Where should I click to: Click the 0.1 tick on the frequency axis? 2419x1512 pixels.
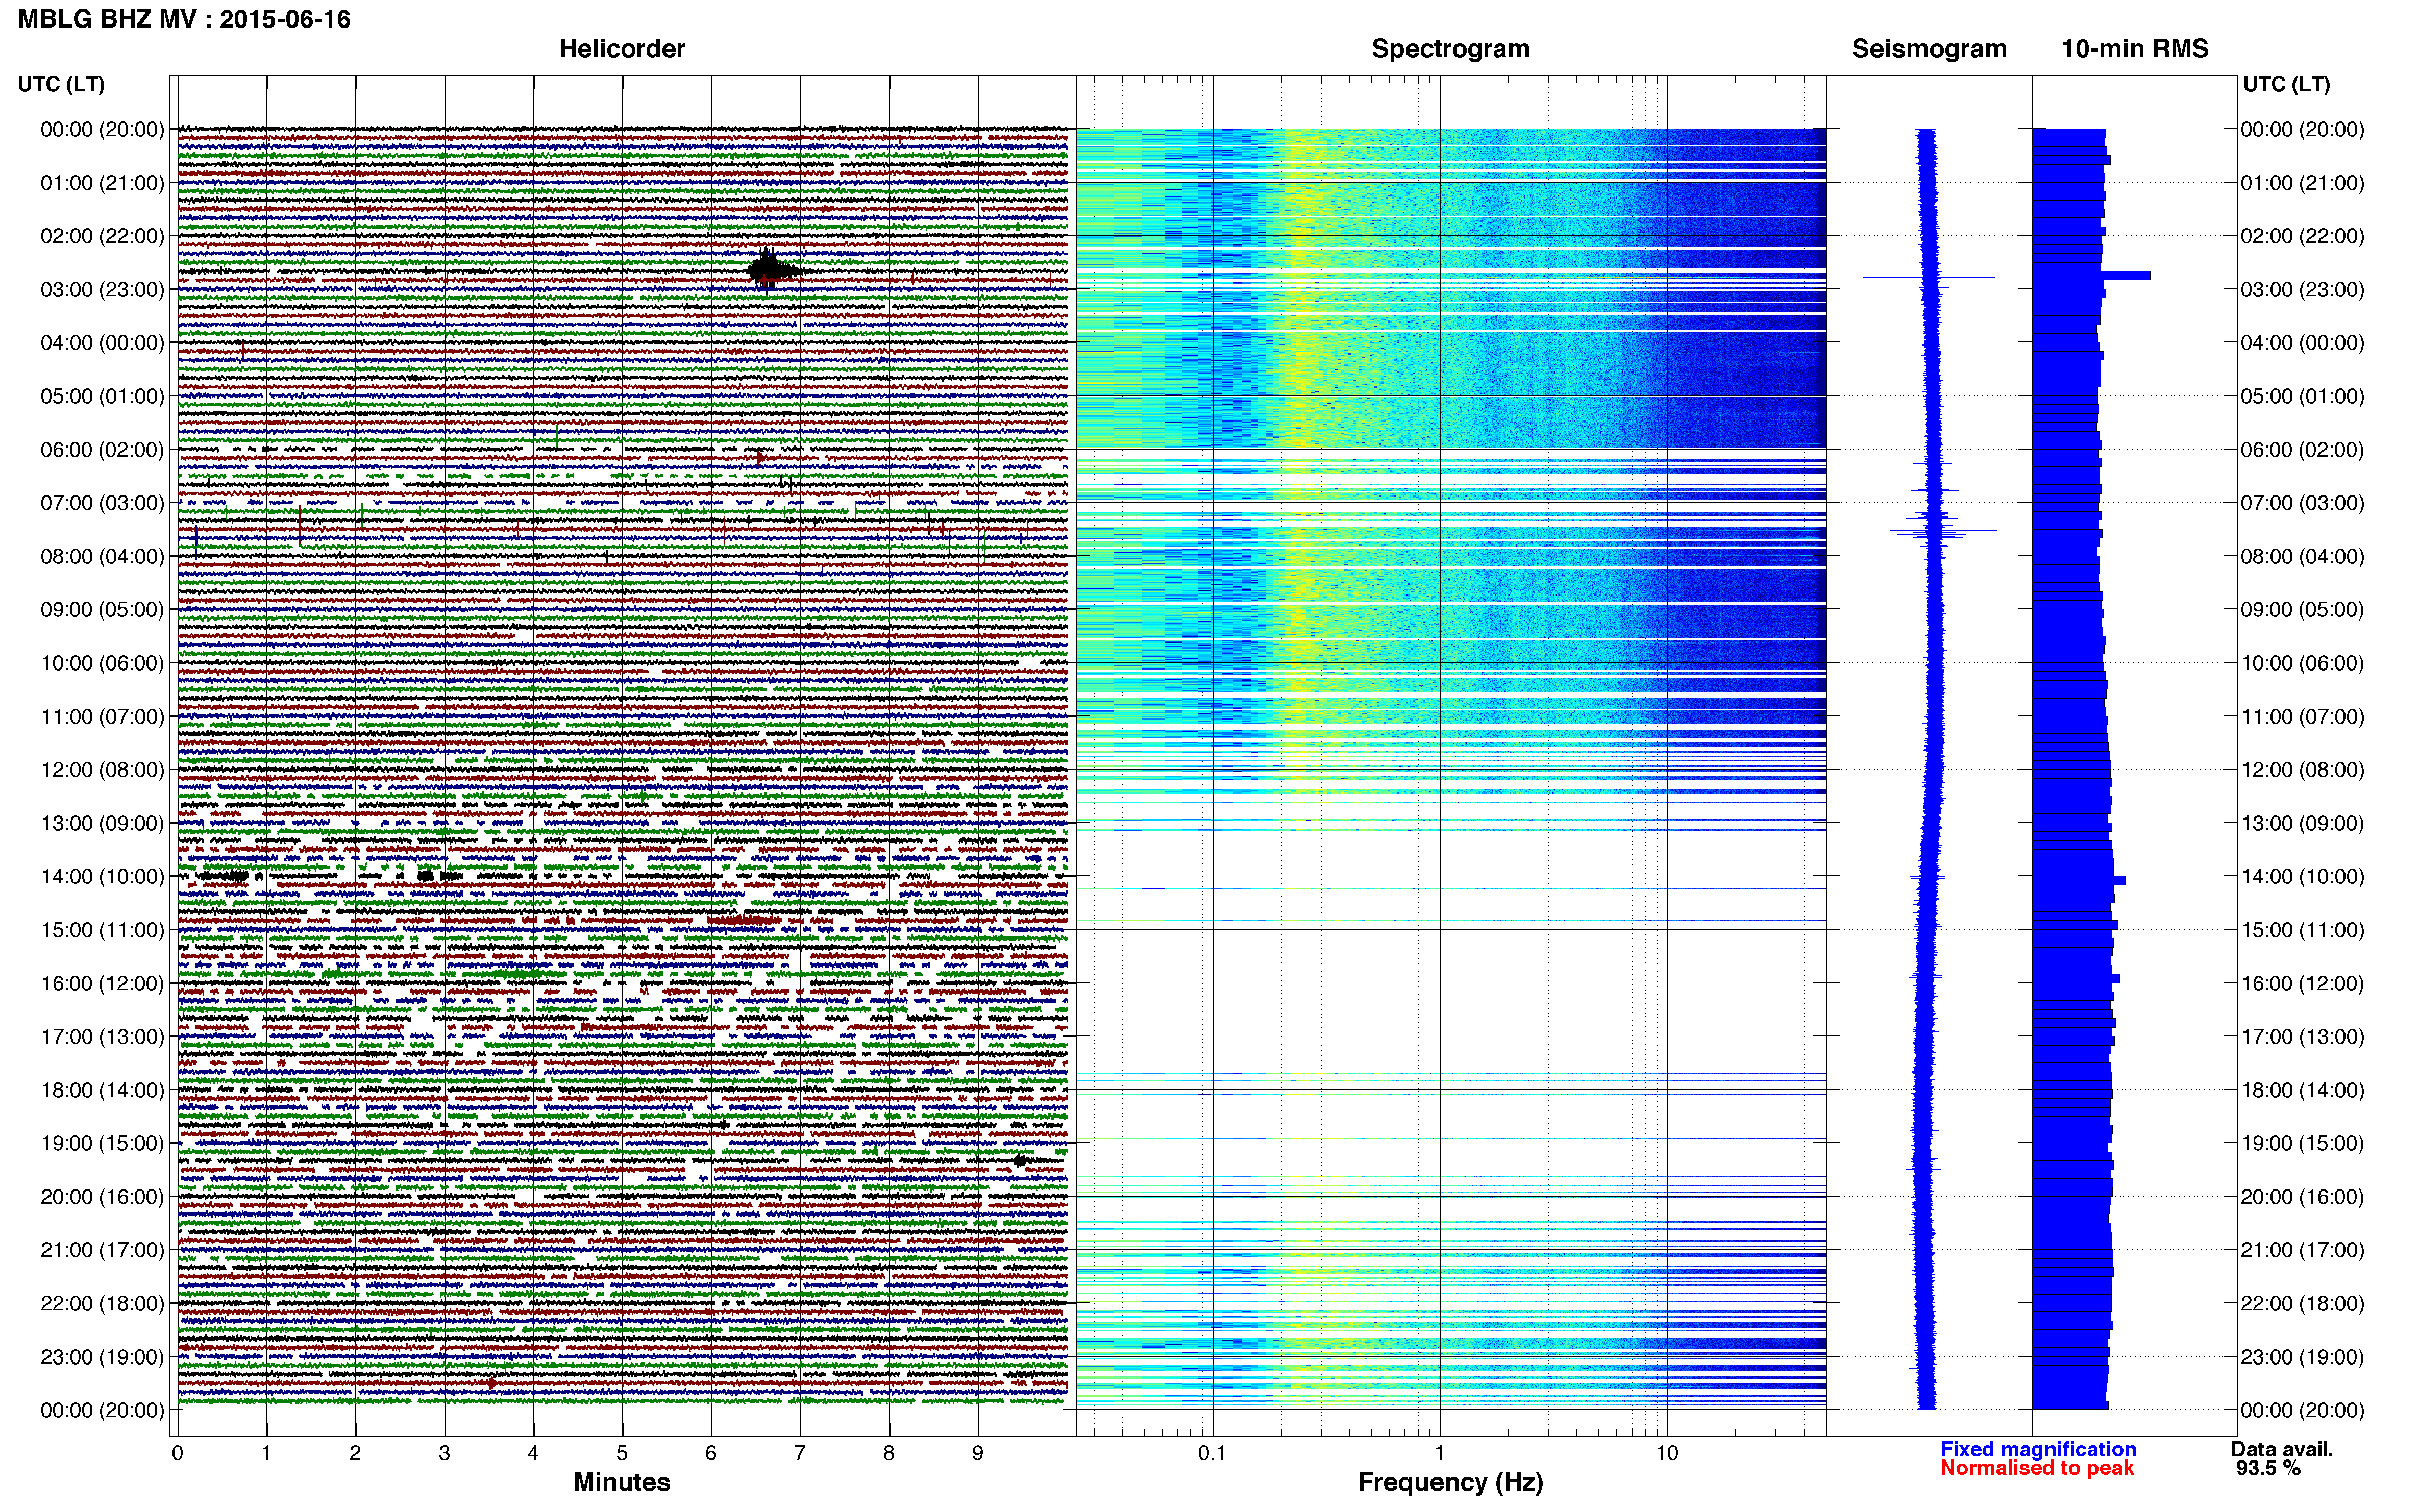pyautogui.click(x=1212, y=1453)
